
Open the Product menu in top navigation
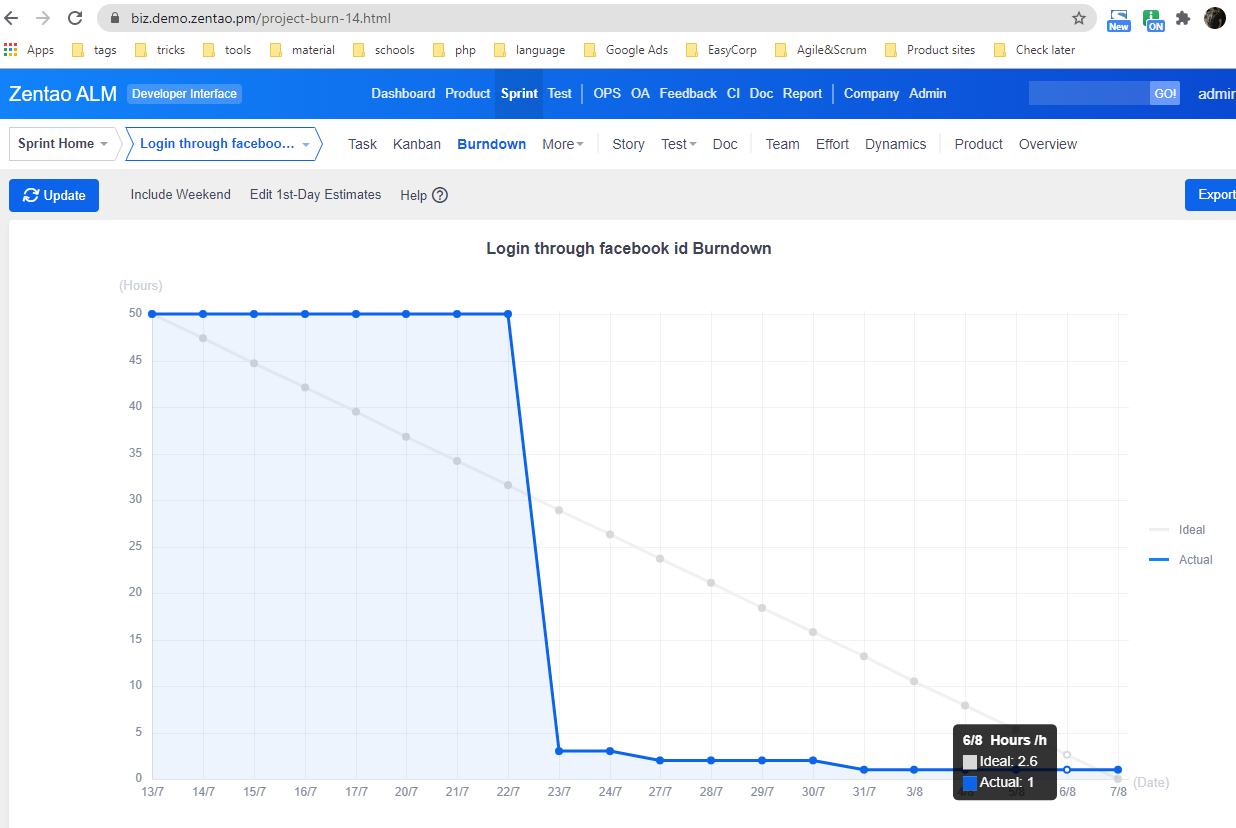pos(467,93)
